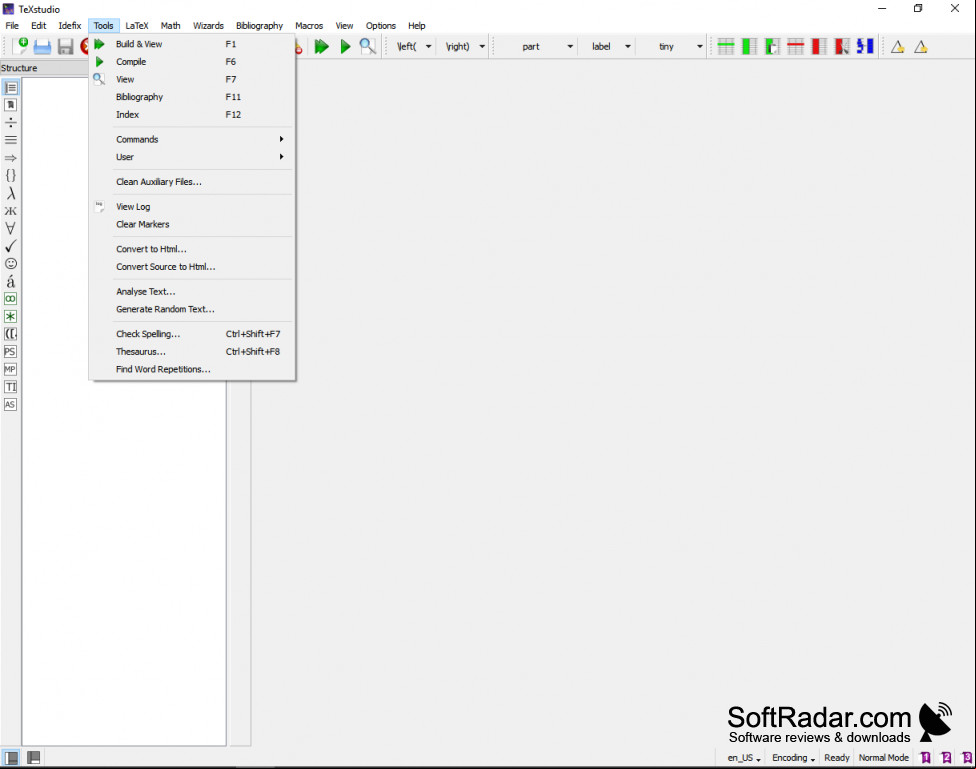Select Check Spelling menu entry
976x769 pixels.
click(x=192, y=334)
